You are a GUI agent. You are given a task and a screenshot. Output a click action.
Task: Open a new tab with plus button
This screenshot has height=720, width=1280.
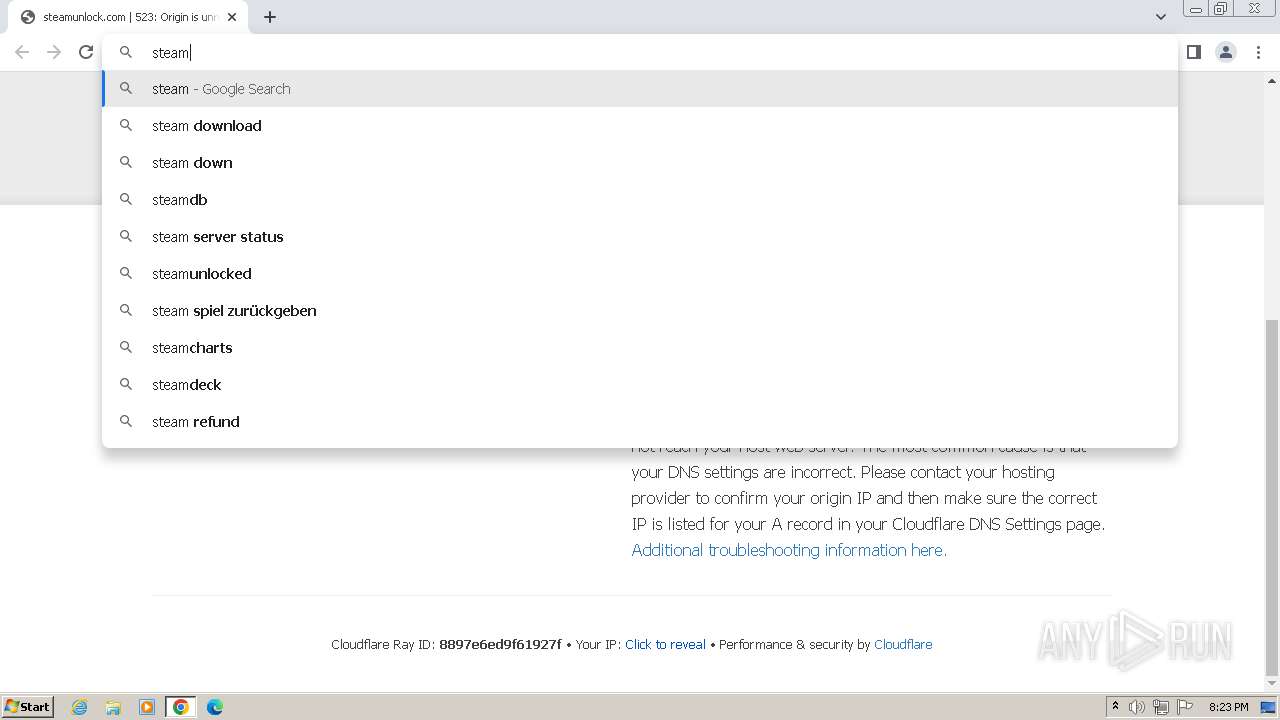click(x=270, y=17)
